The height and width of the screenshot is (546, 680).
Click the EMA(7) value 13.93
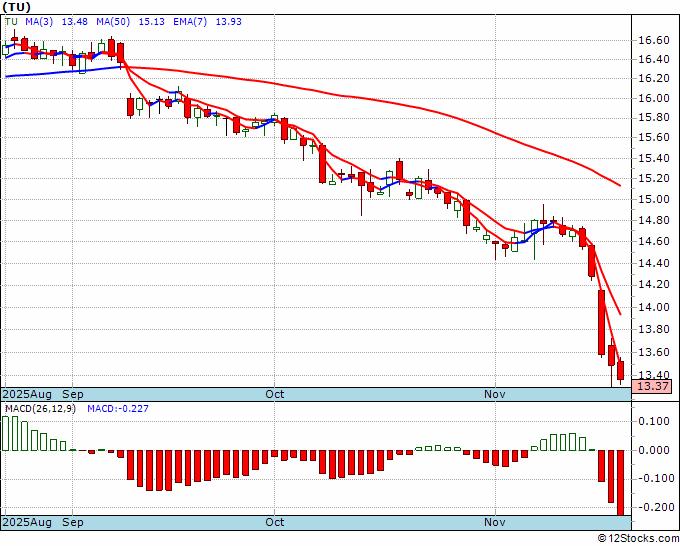(x=229, y=22)
